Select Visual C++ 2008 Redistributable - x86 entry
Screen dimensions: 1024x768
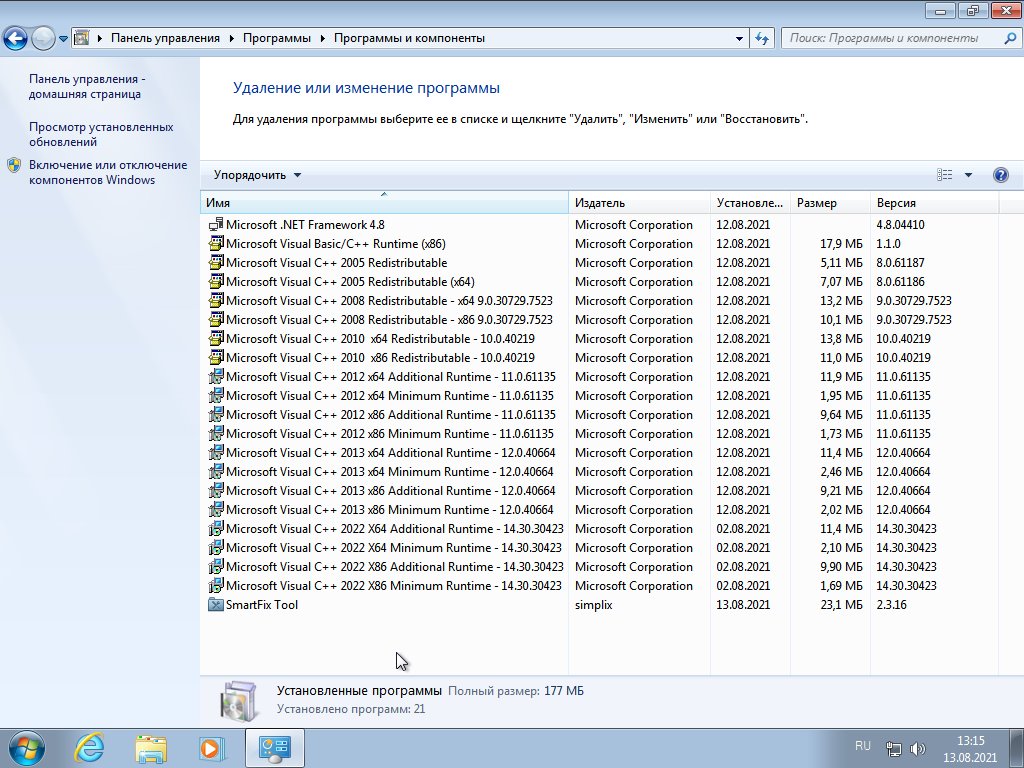tap(389, 319)
